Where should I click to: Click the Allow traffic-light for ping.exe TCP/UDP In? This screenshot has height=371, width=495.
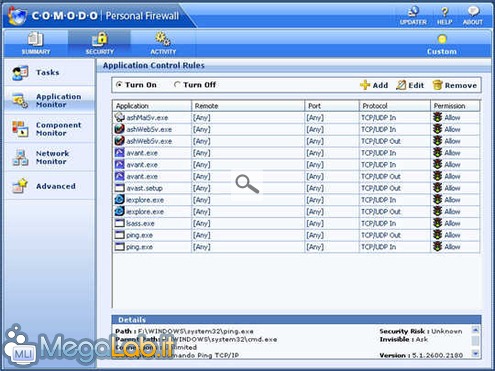[x=437, y=247]
